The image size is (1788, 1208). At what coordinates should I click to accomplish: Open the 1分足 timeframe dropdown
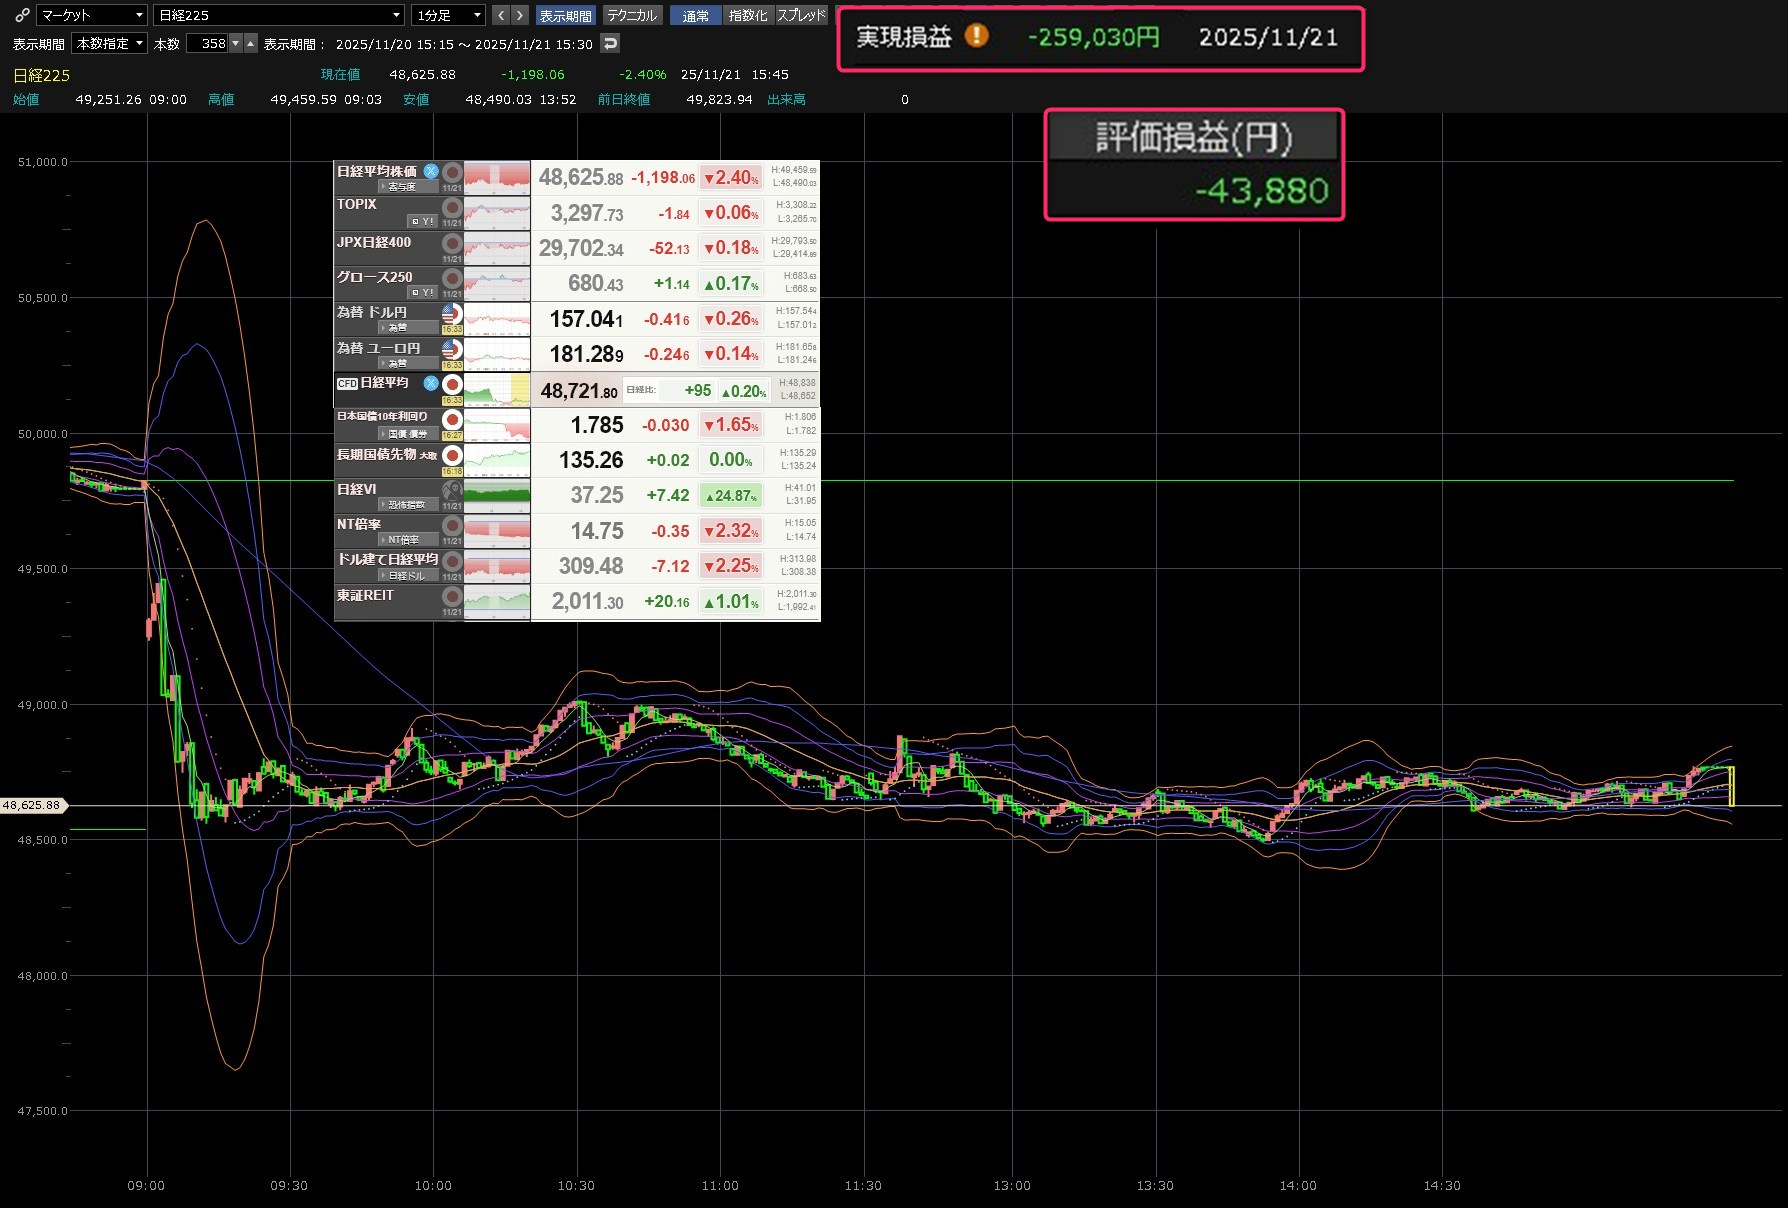pyautogui.click(x=449, y=15)
